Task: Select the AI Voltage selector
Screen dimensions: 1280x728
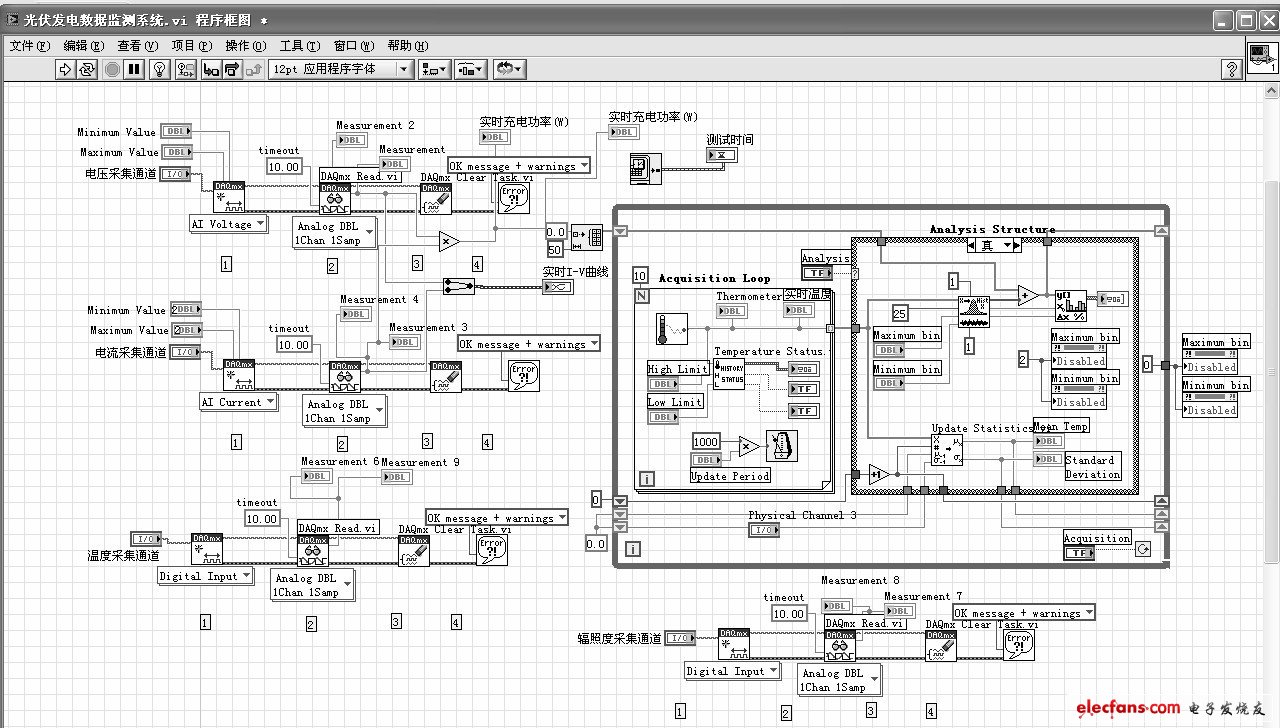Action: pyautogui.click(x=229, y=224)
